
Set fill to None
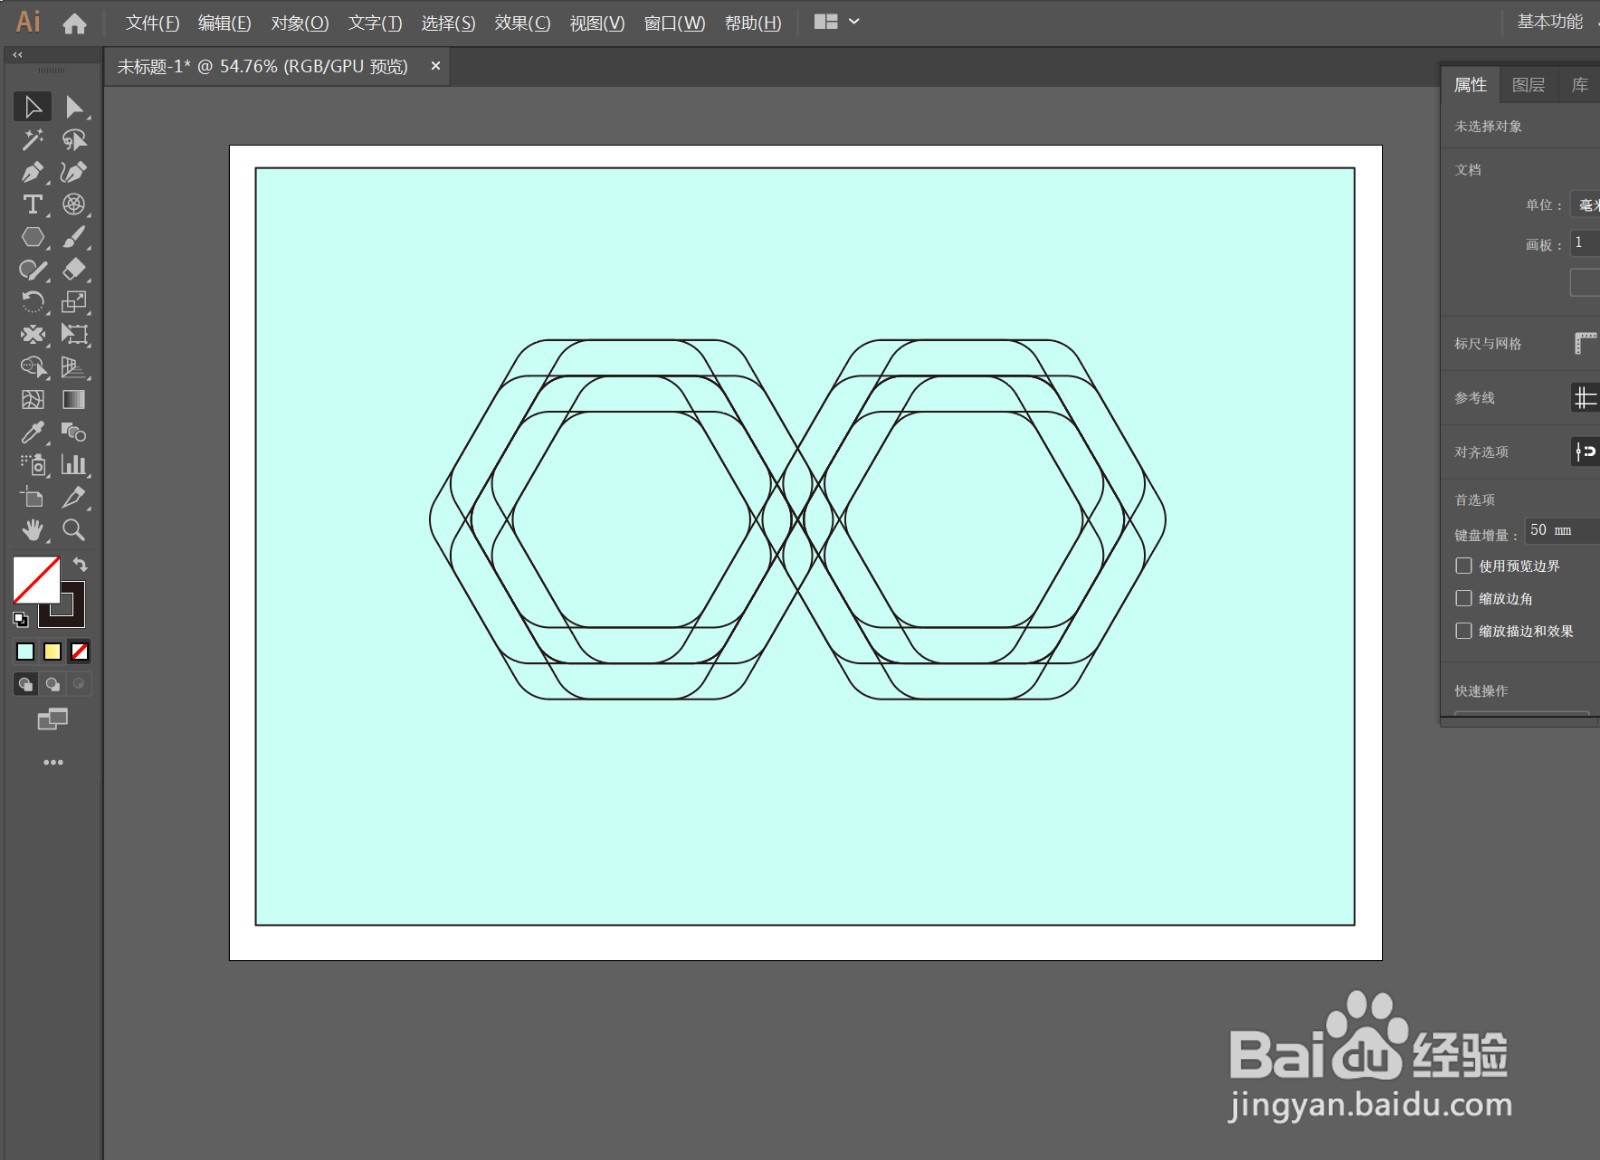pos(79,652)
